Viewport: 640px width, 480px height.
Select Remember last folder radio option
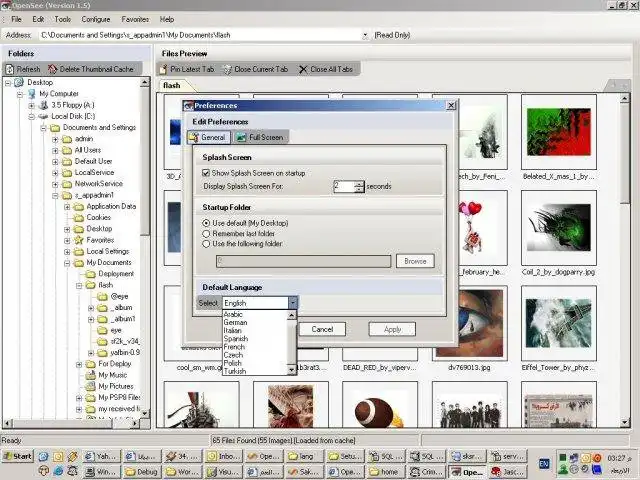click(207, 233)
